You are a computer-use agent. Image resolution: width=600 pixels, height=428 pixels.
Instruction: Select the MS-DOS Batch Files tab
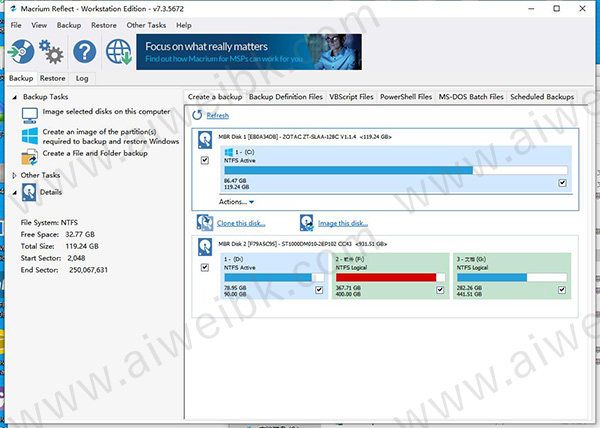(471, 97)
